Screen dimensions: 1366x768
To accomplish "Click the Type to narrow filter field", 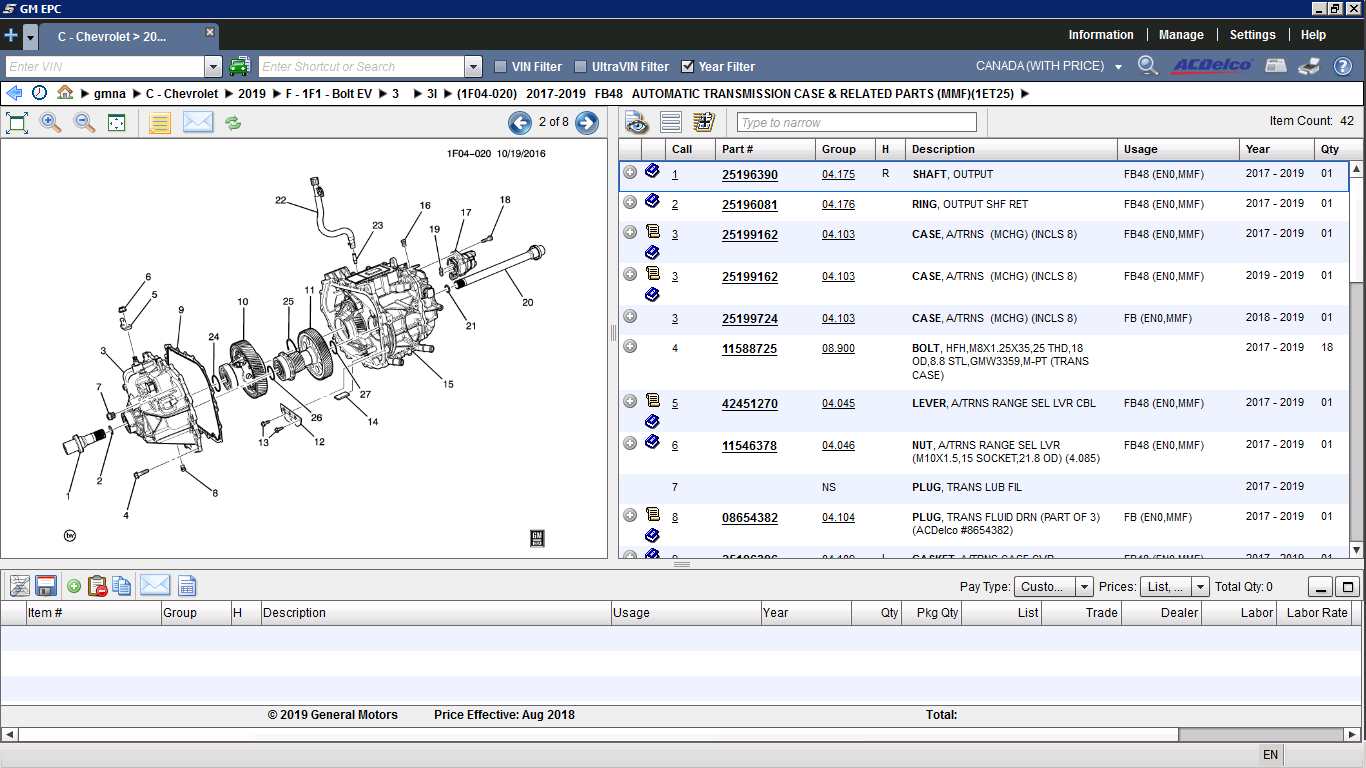I will 856,123.
